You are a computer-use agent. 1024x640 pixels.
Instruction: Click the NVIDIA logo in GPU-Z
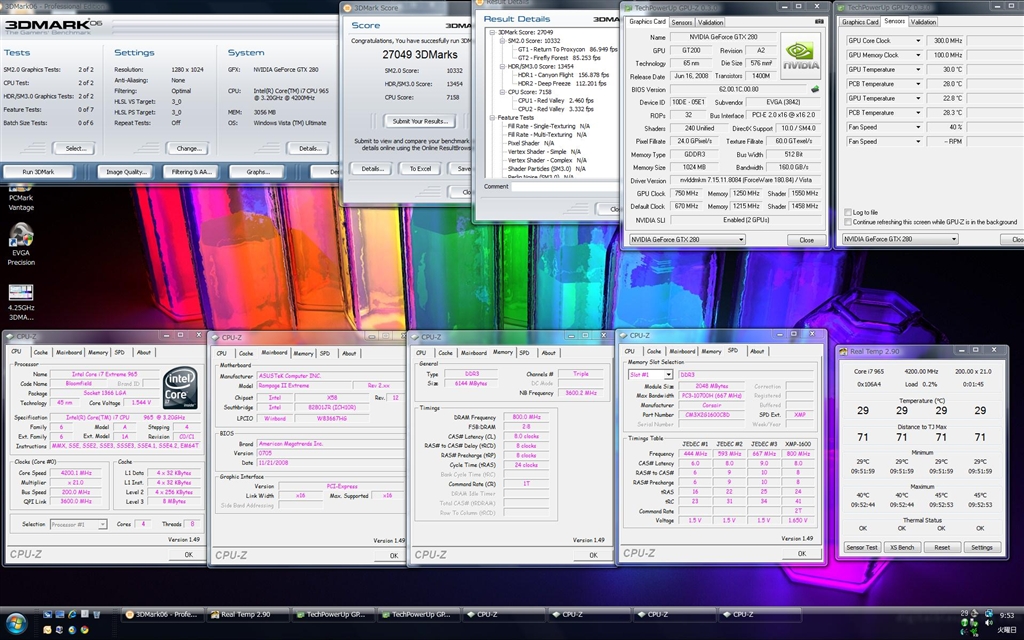point(802,56)
